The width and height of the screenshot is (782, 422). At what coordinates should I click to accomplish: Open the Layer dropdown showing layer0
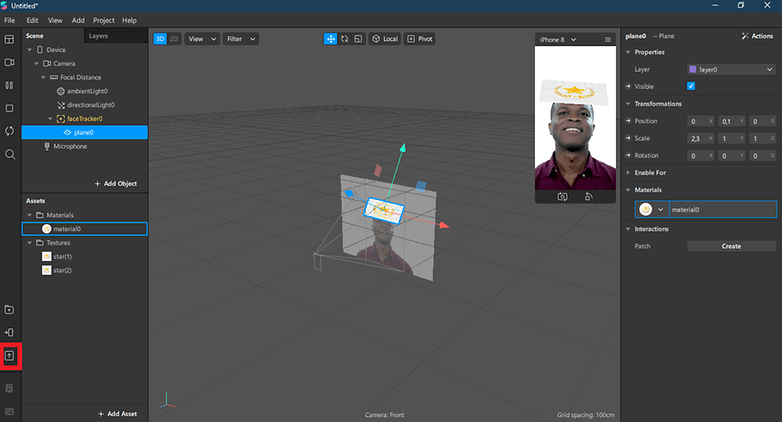click(731, 69)
